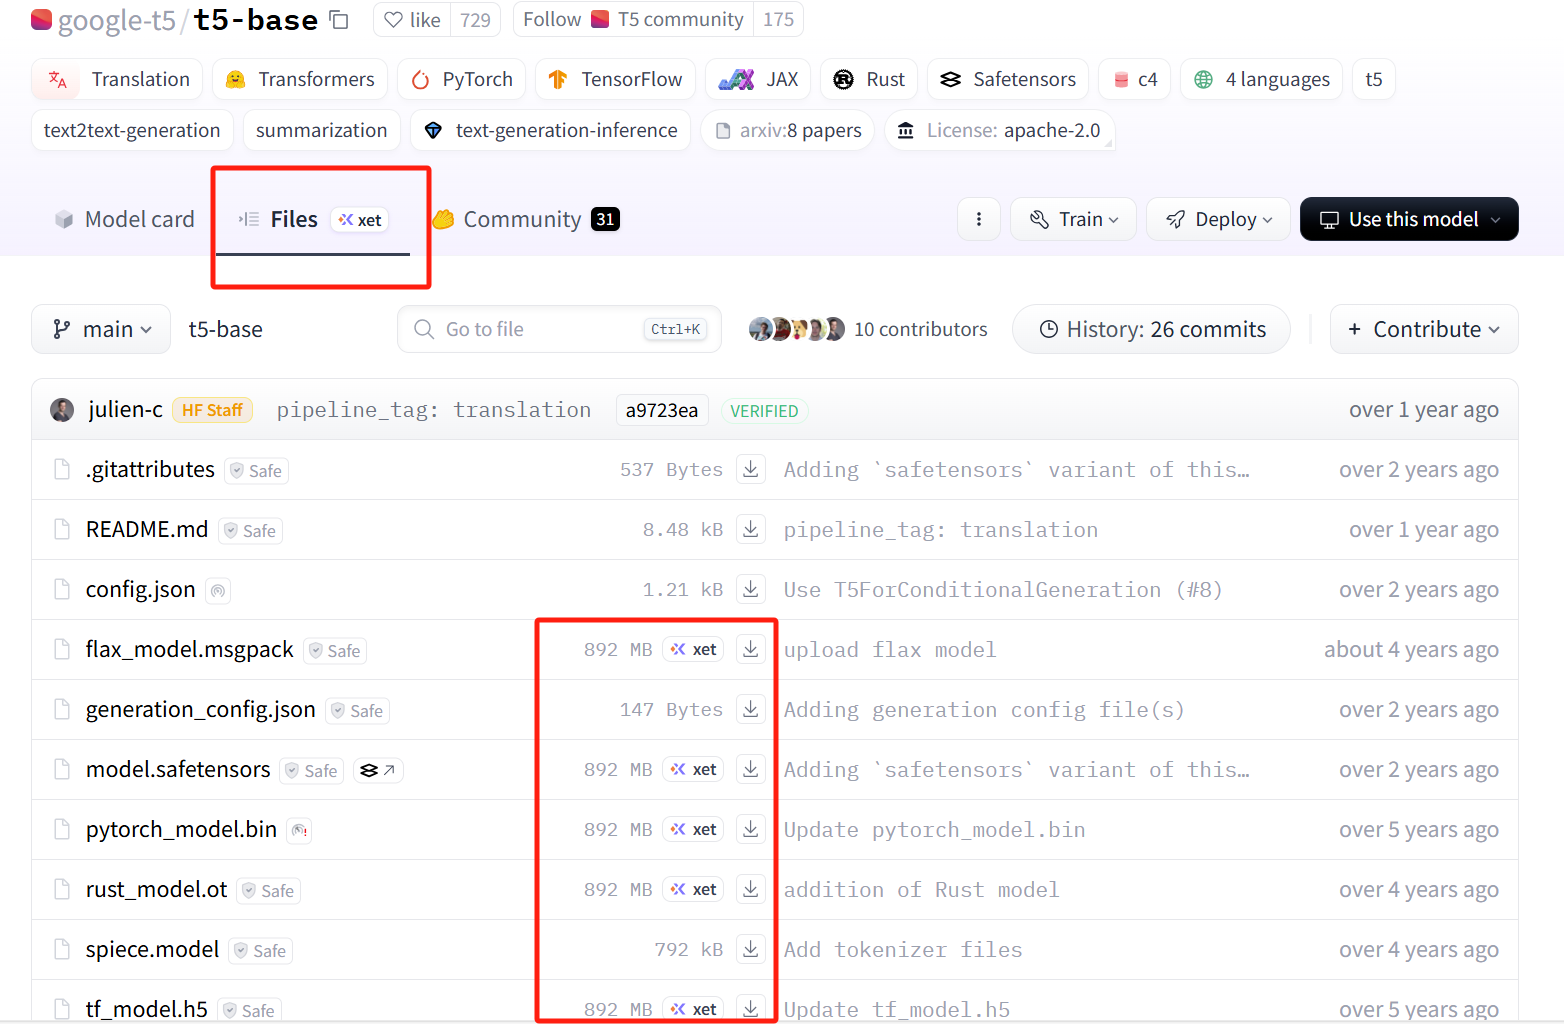Image resolution: width=1564 pixels, height=1024 pixels.
Task: Expand Use this model dropdown
Action: (1409, 219)
